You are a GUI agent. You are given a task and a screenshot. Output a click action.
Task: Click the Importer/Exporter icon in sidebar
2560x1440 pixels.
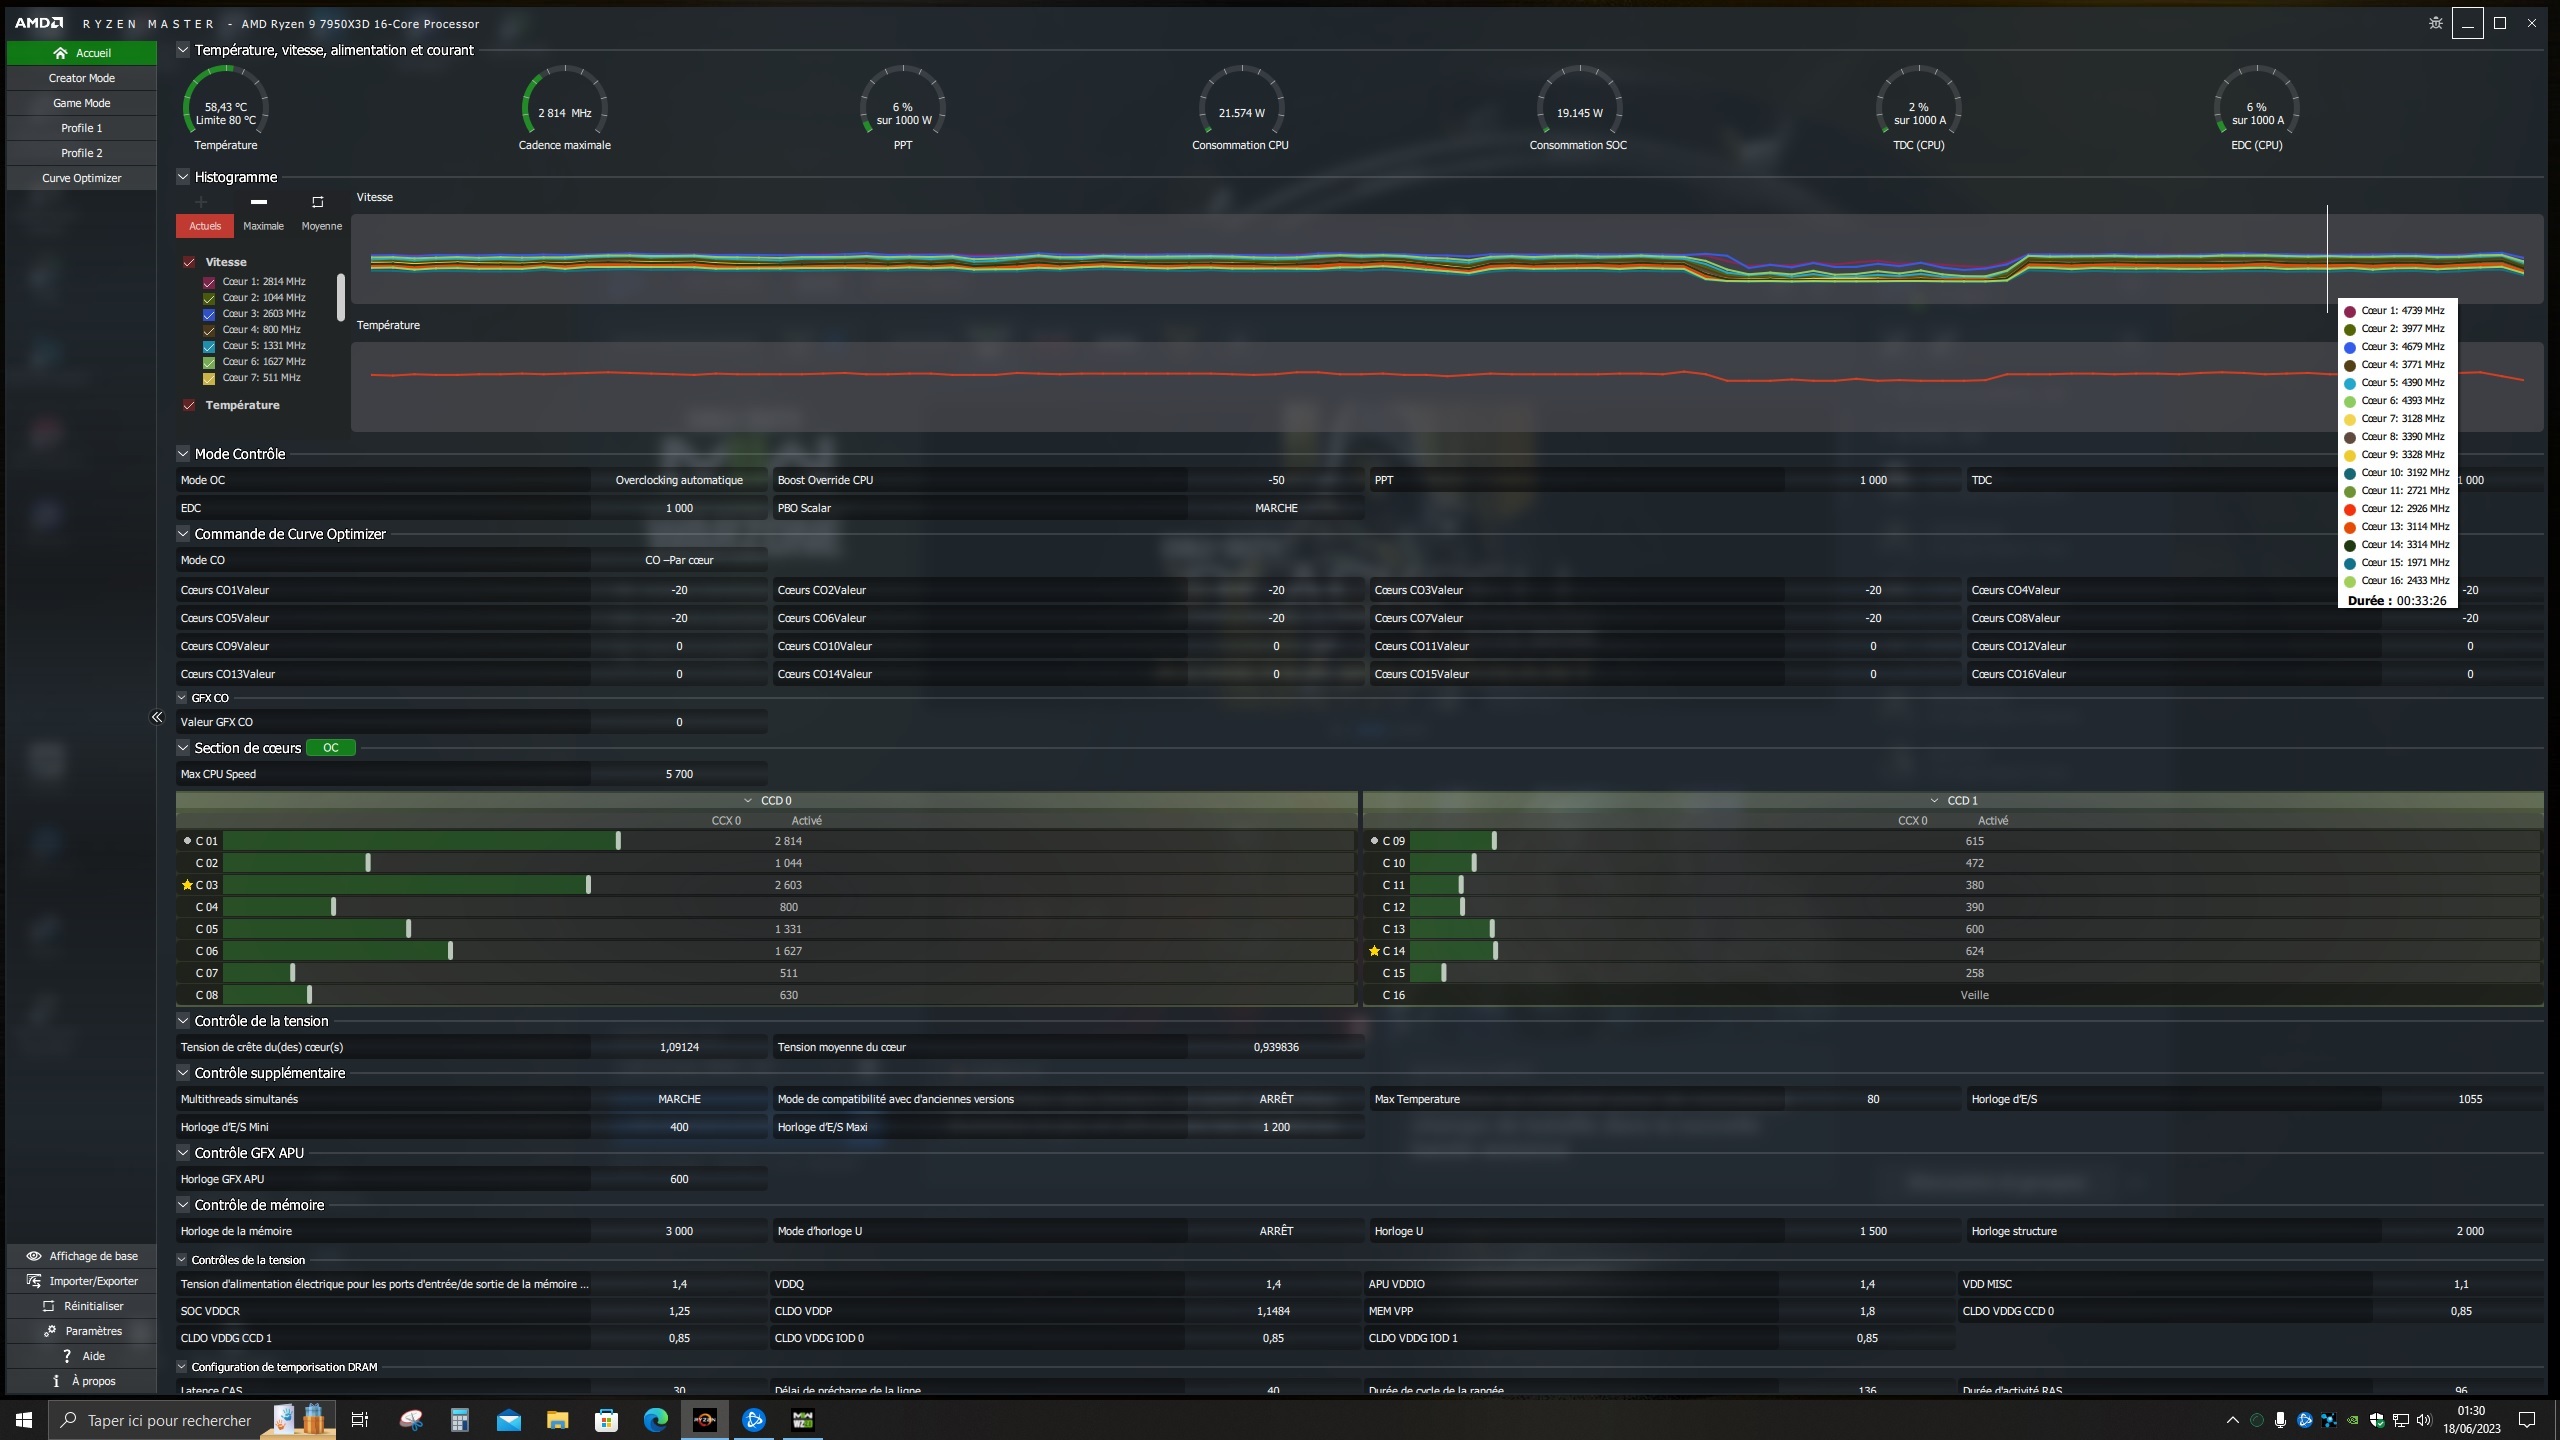tap(34, 1281)
